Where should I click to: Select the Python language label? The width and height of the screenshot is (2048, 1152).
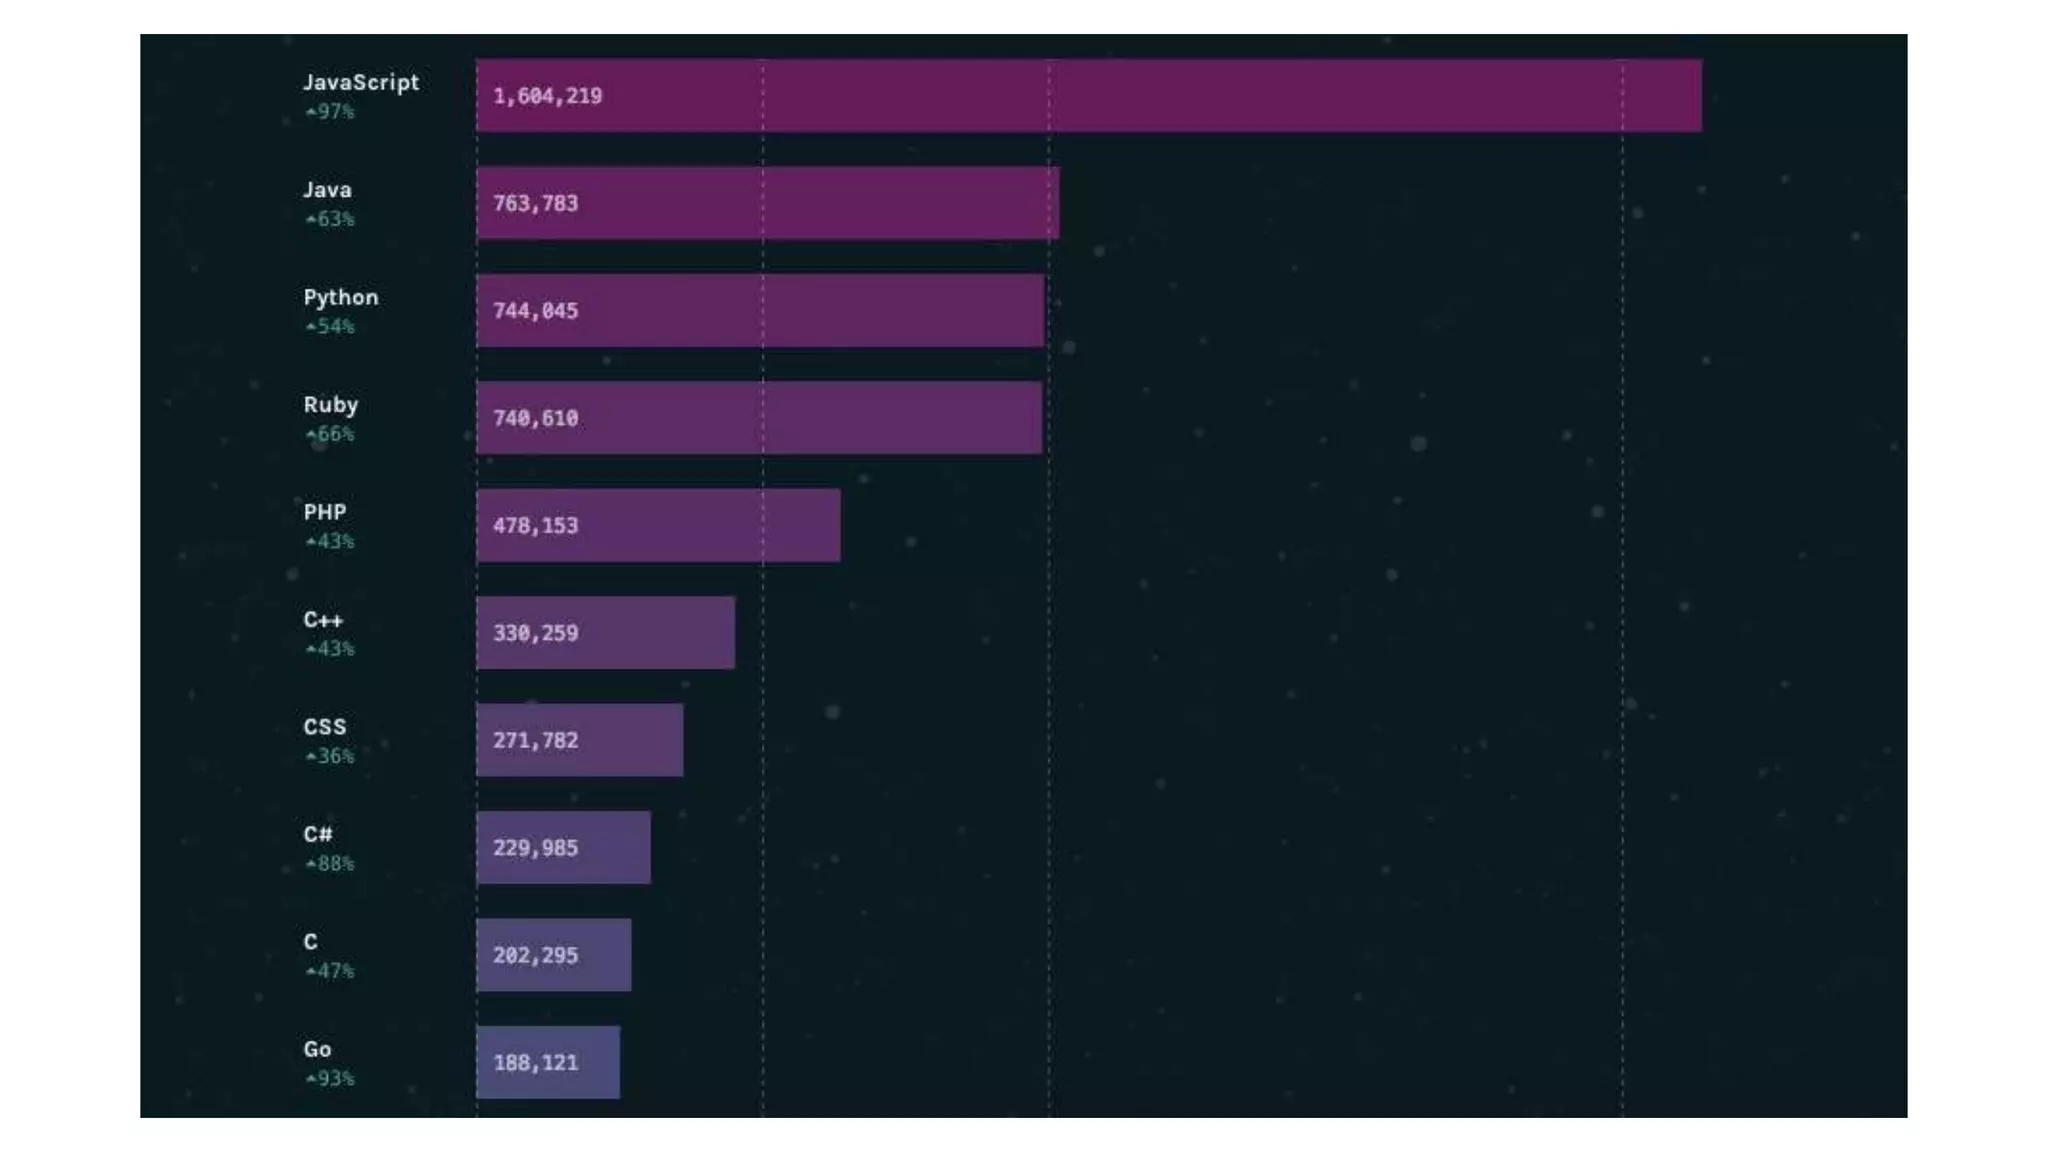(340, 297)
